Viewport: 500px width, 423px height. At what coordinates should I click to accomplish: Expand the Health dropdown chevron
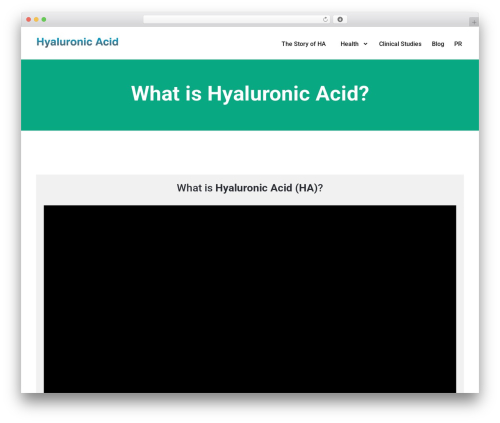[x=365, y=44]
